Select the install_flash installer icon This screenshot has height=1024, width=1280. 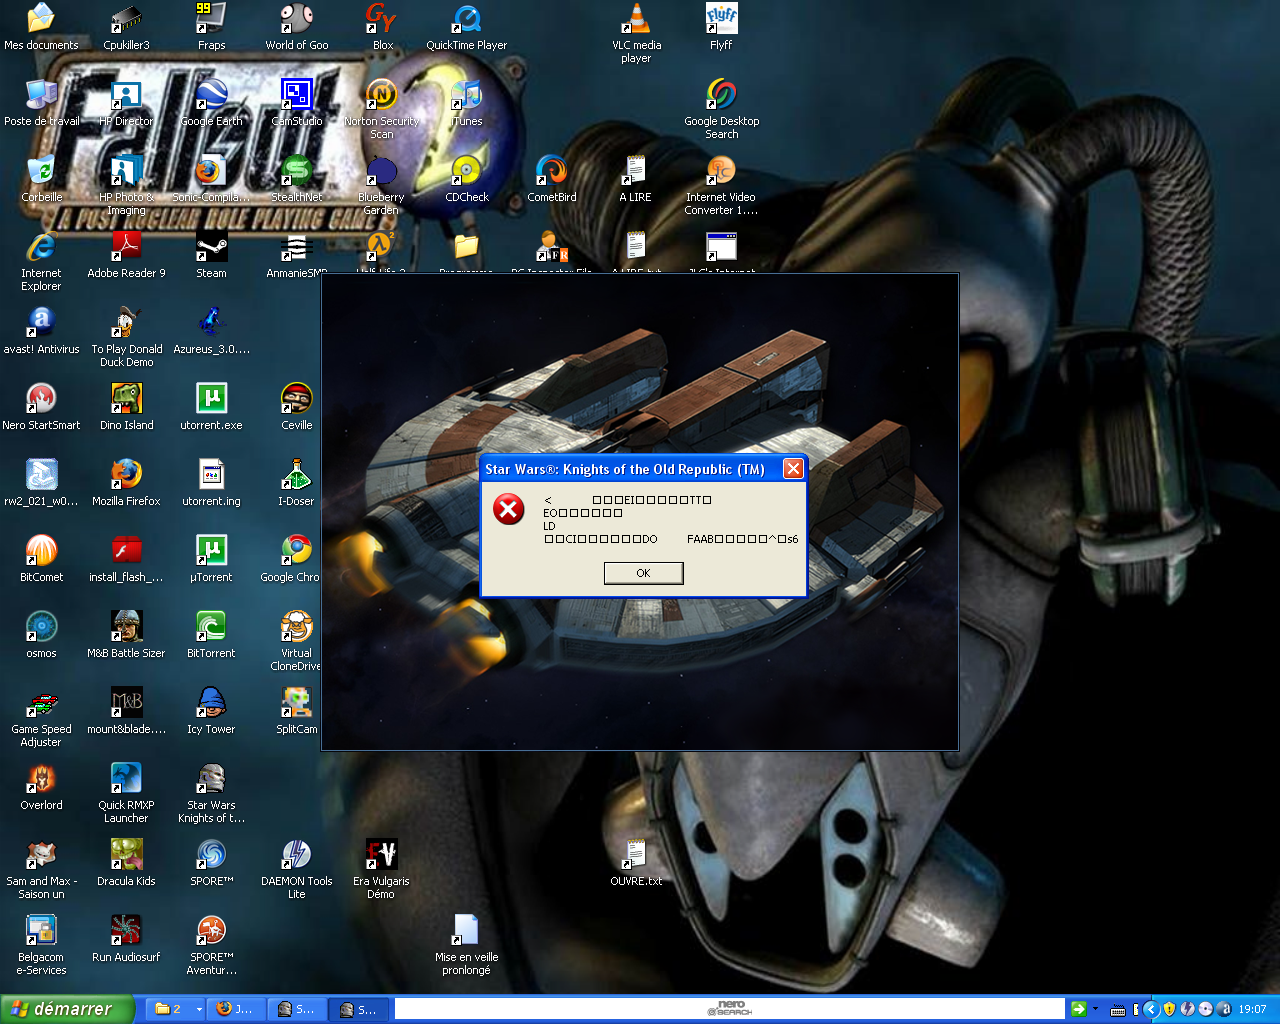126,559
